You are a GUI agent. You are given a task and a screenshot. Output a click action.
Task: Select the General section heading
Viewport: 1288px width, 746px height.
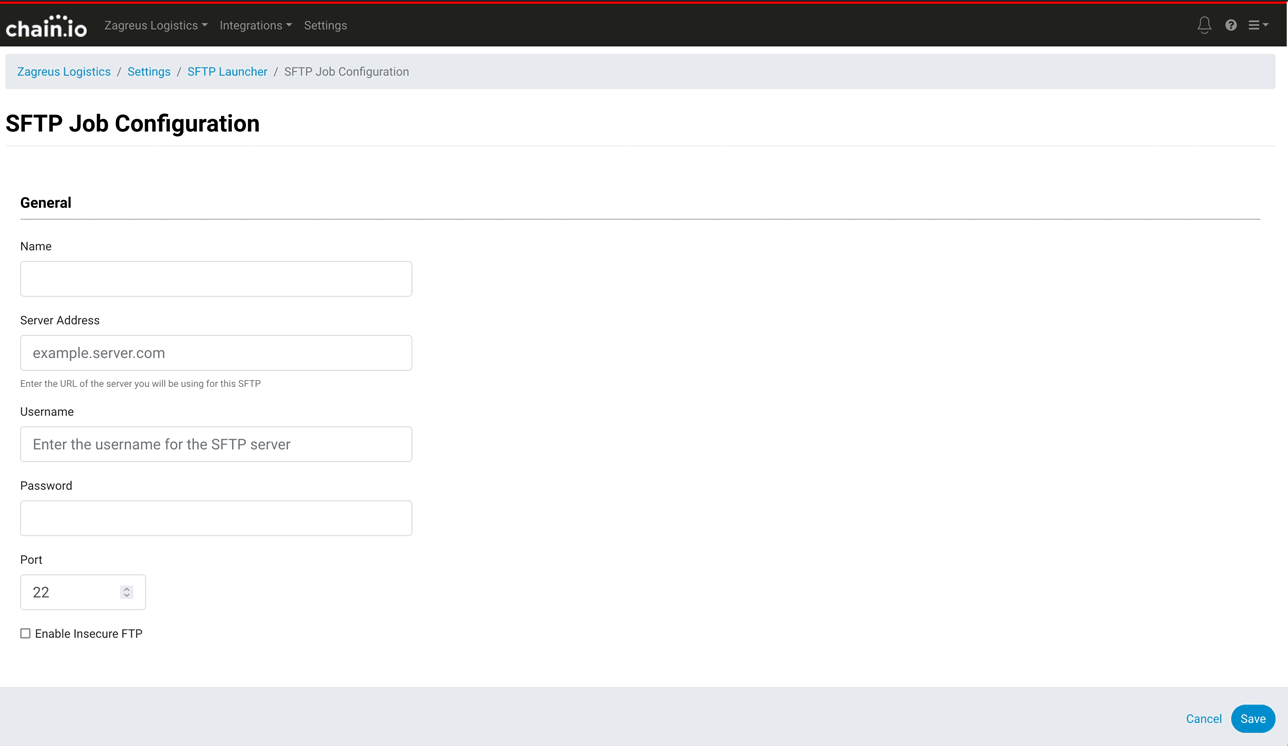click(x=46, y=203)
